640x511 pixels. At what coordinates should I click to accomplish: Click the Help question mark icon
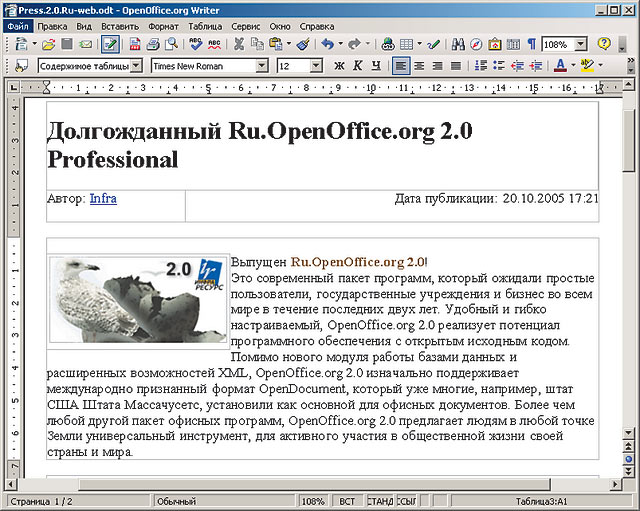(604, 44)
